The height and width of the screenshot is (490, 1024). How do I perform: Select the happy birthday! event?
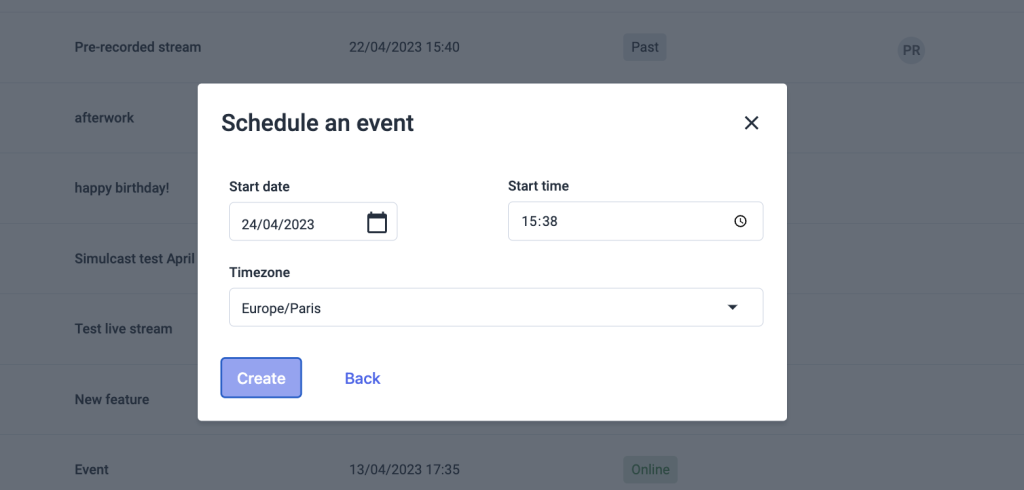coord(122,188)
